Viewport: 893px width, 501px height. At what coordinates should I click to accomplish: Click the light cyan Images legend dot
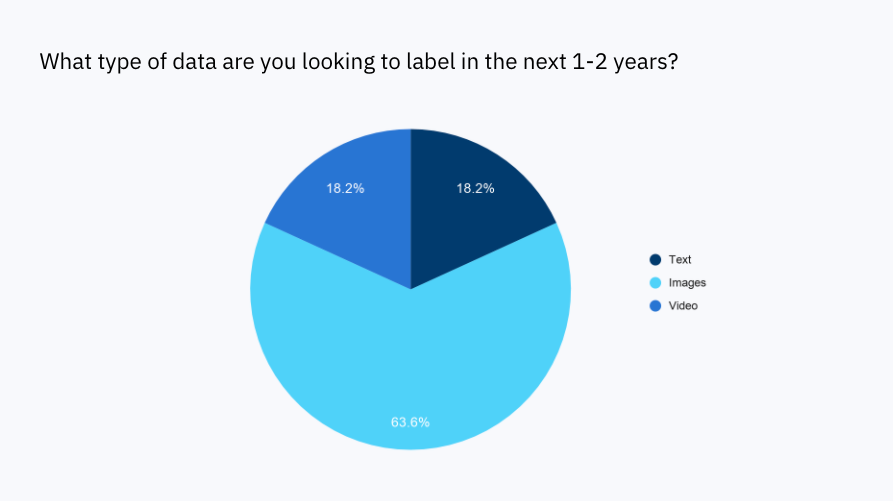pyautogui.click(x=656, y=283)
